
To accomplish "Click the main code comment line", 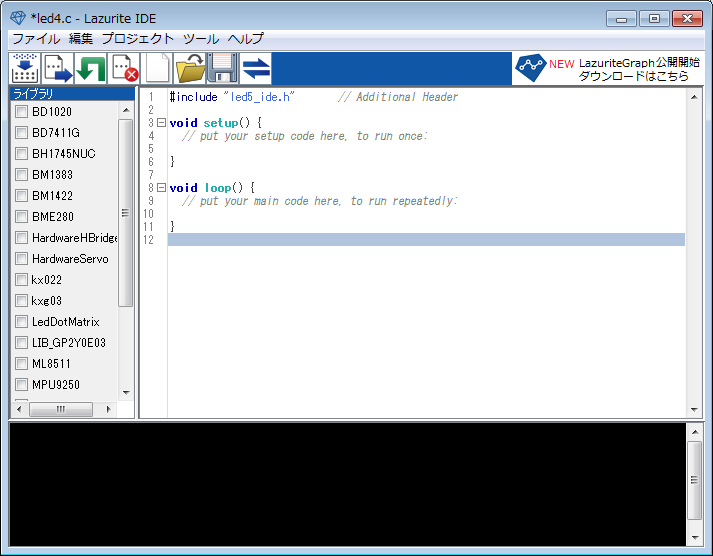I will 319,201.
